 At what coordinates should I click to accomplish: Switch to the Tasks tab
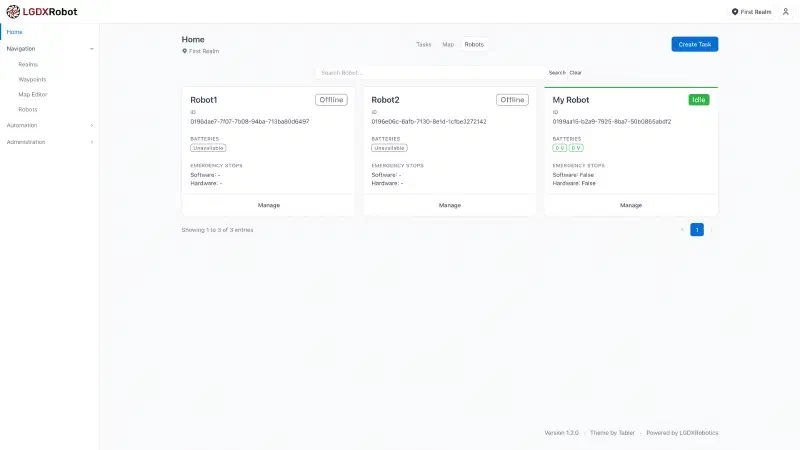coord(423,44)
